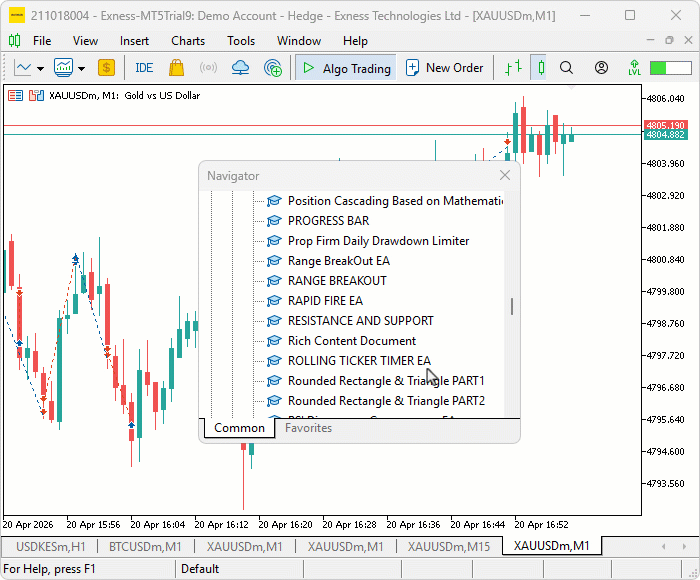Expand the chart type dropdown arrow

pyautogui.click(x=41, y=68)
